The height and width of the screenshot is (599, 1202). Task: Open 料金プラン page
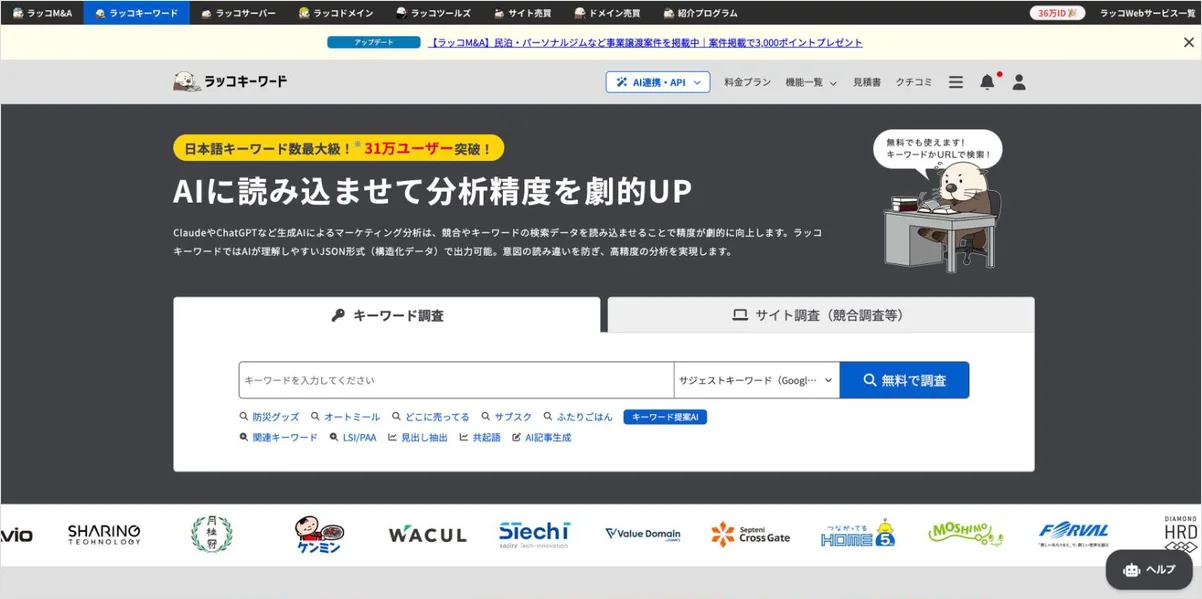pyautogui.click(x=748, y=82)
